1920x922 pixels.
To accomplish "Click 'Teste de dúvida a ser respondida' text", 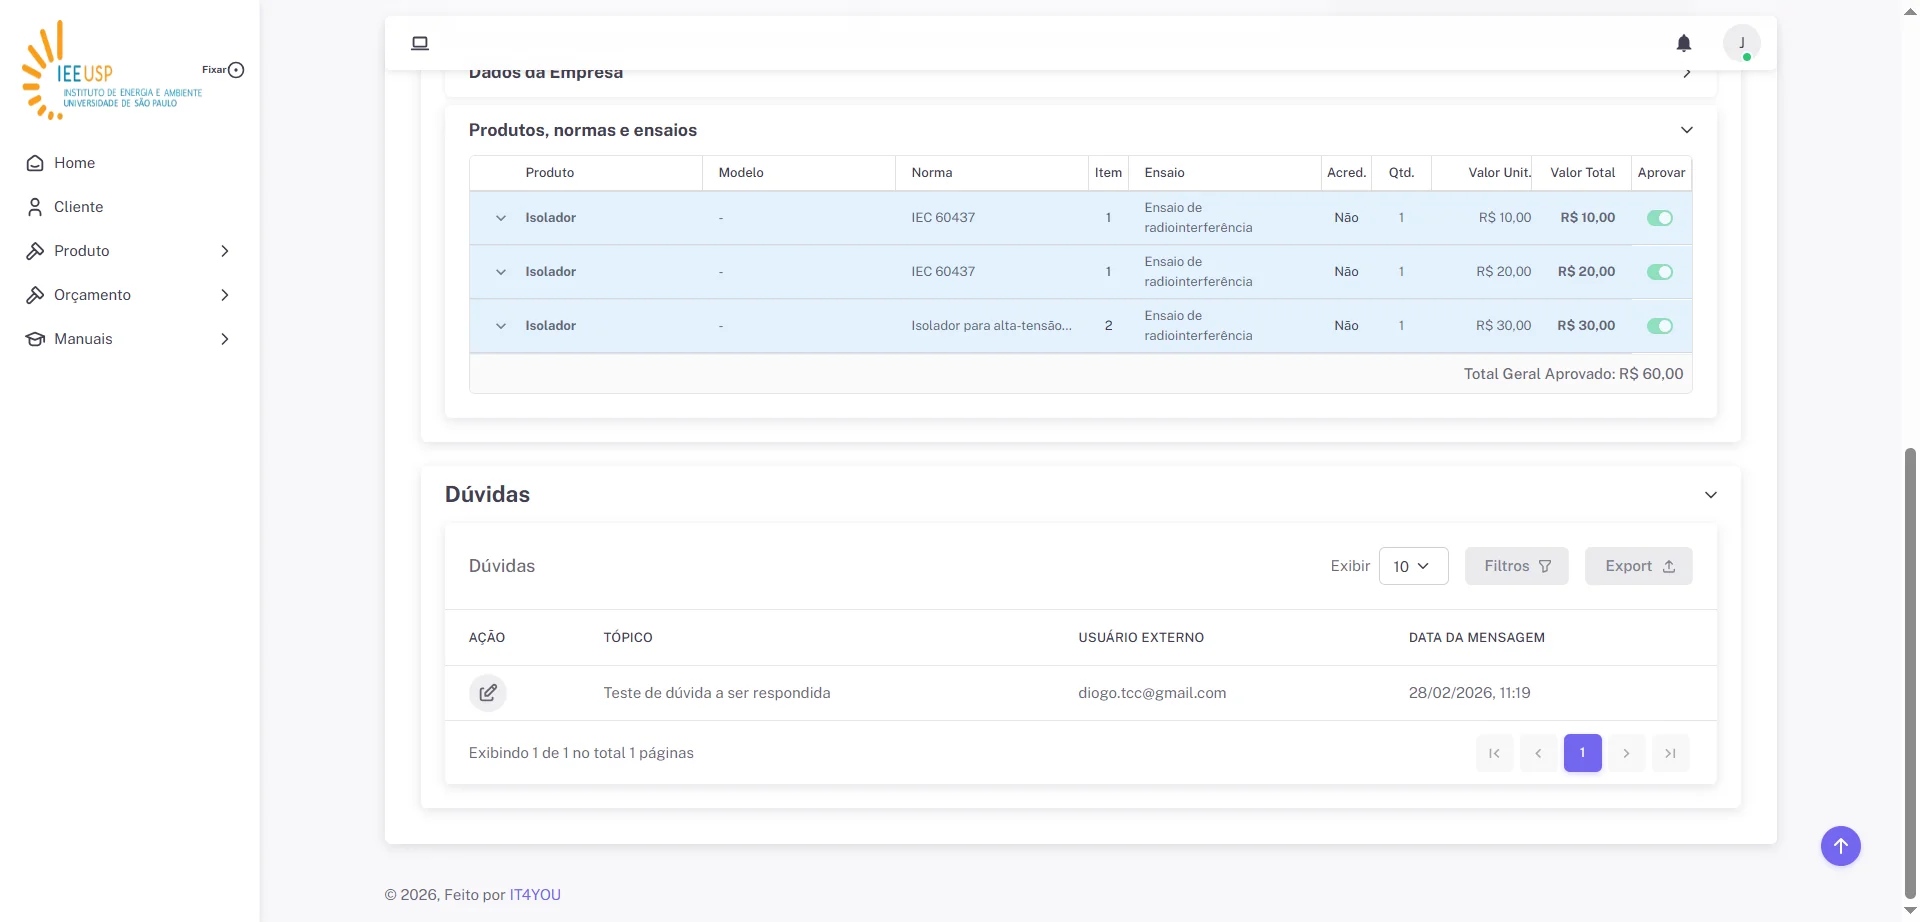I will click(717, 693).
